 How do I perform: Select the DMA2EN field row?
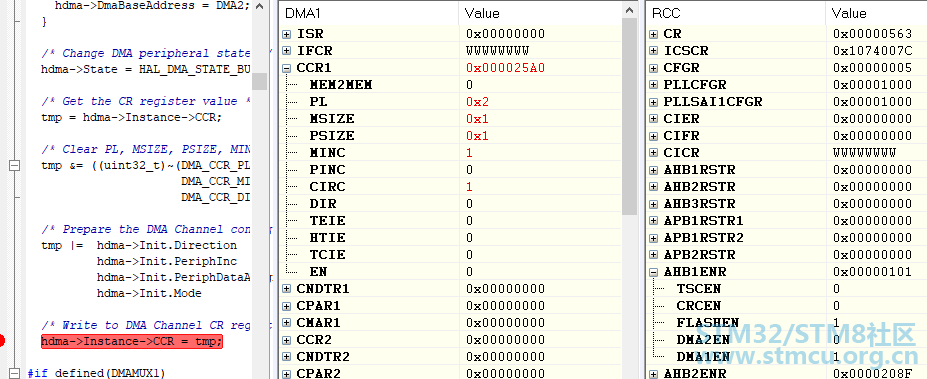click(786, 340)
